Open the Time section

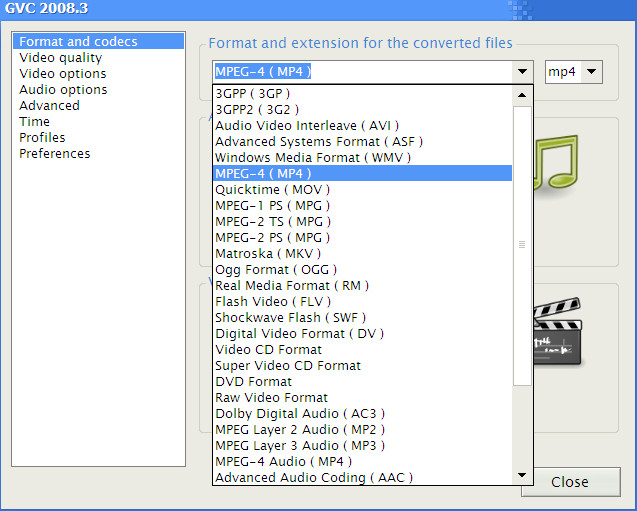coord(98,121)
